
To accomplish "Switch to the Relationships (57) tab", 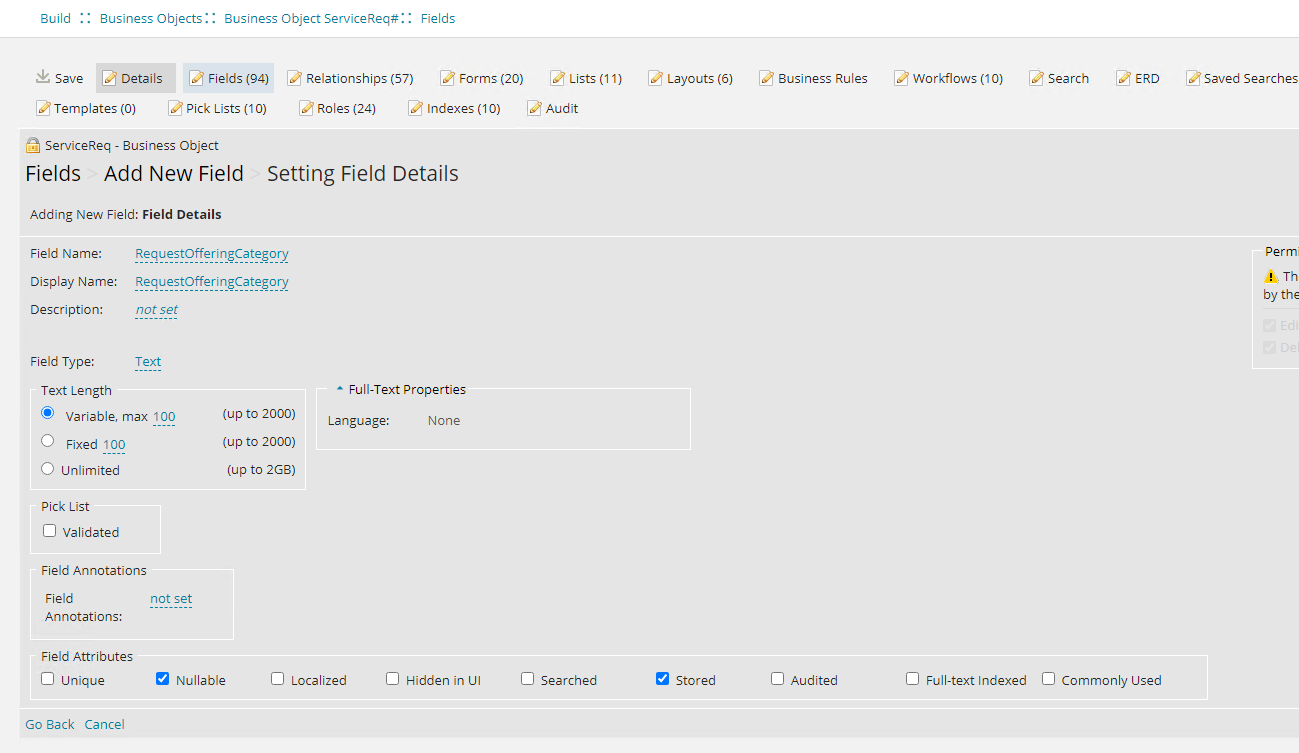I will coord(351,77).
